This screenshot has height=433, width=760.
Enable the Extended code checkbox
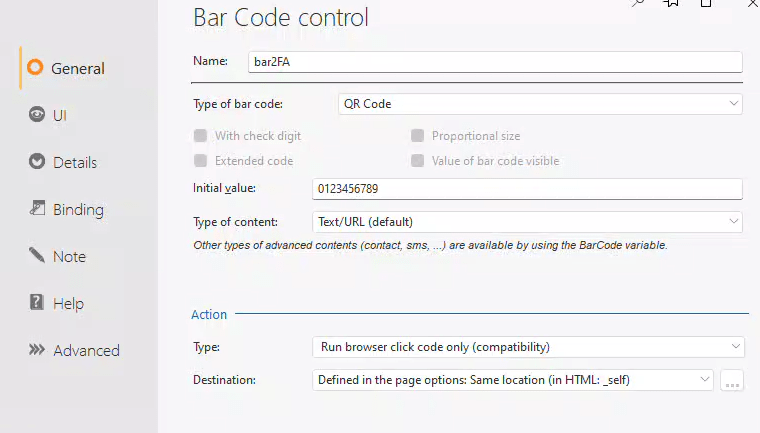pos(200,161)
